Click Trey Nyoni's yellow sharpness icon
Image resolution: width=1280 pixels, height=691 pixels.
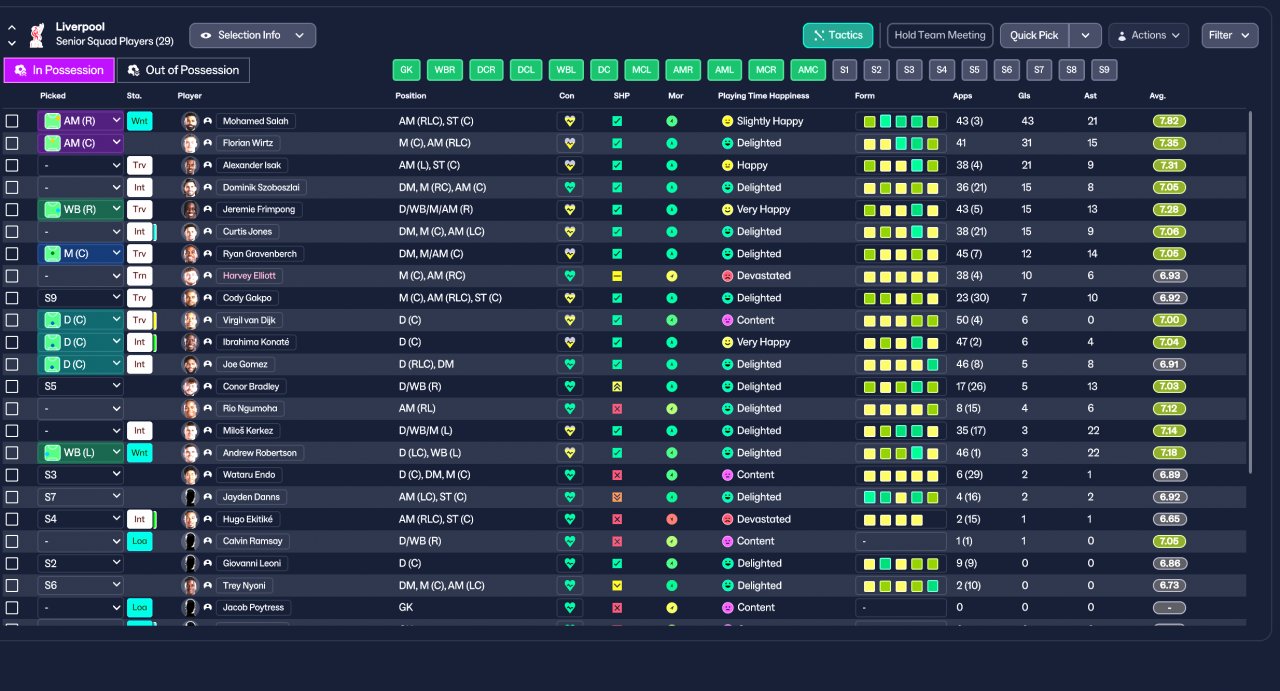click(617, 586)
